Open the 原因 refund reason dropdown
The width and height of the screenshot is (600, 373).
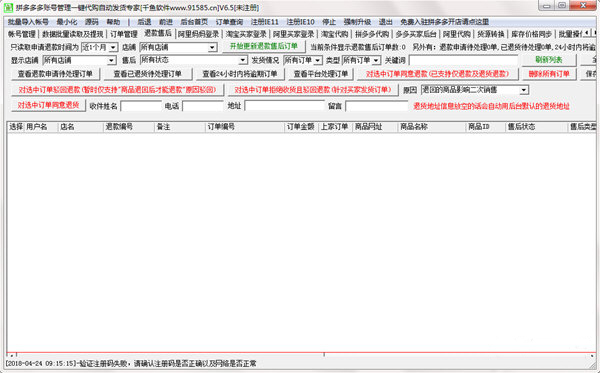(475, 90)
